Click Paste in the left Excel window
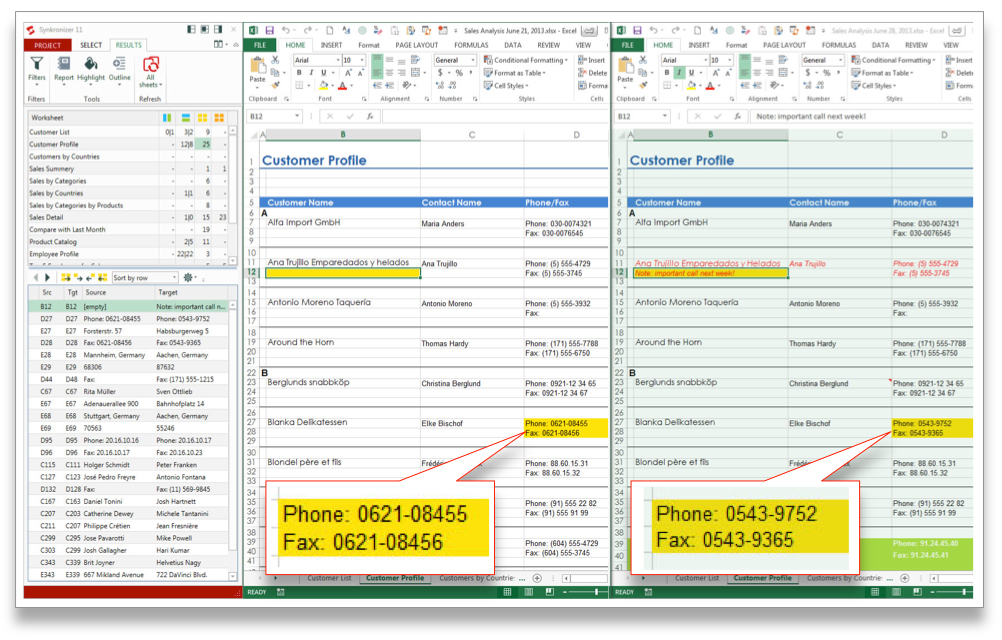 [258, 70]
